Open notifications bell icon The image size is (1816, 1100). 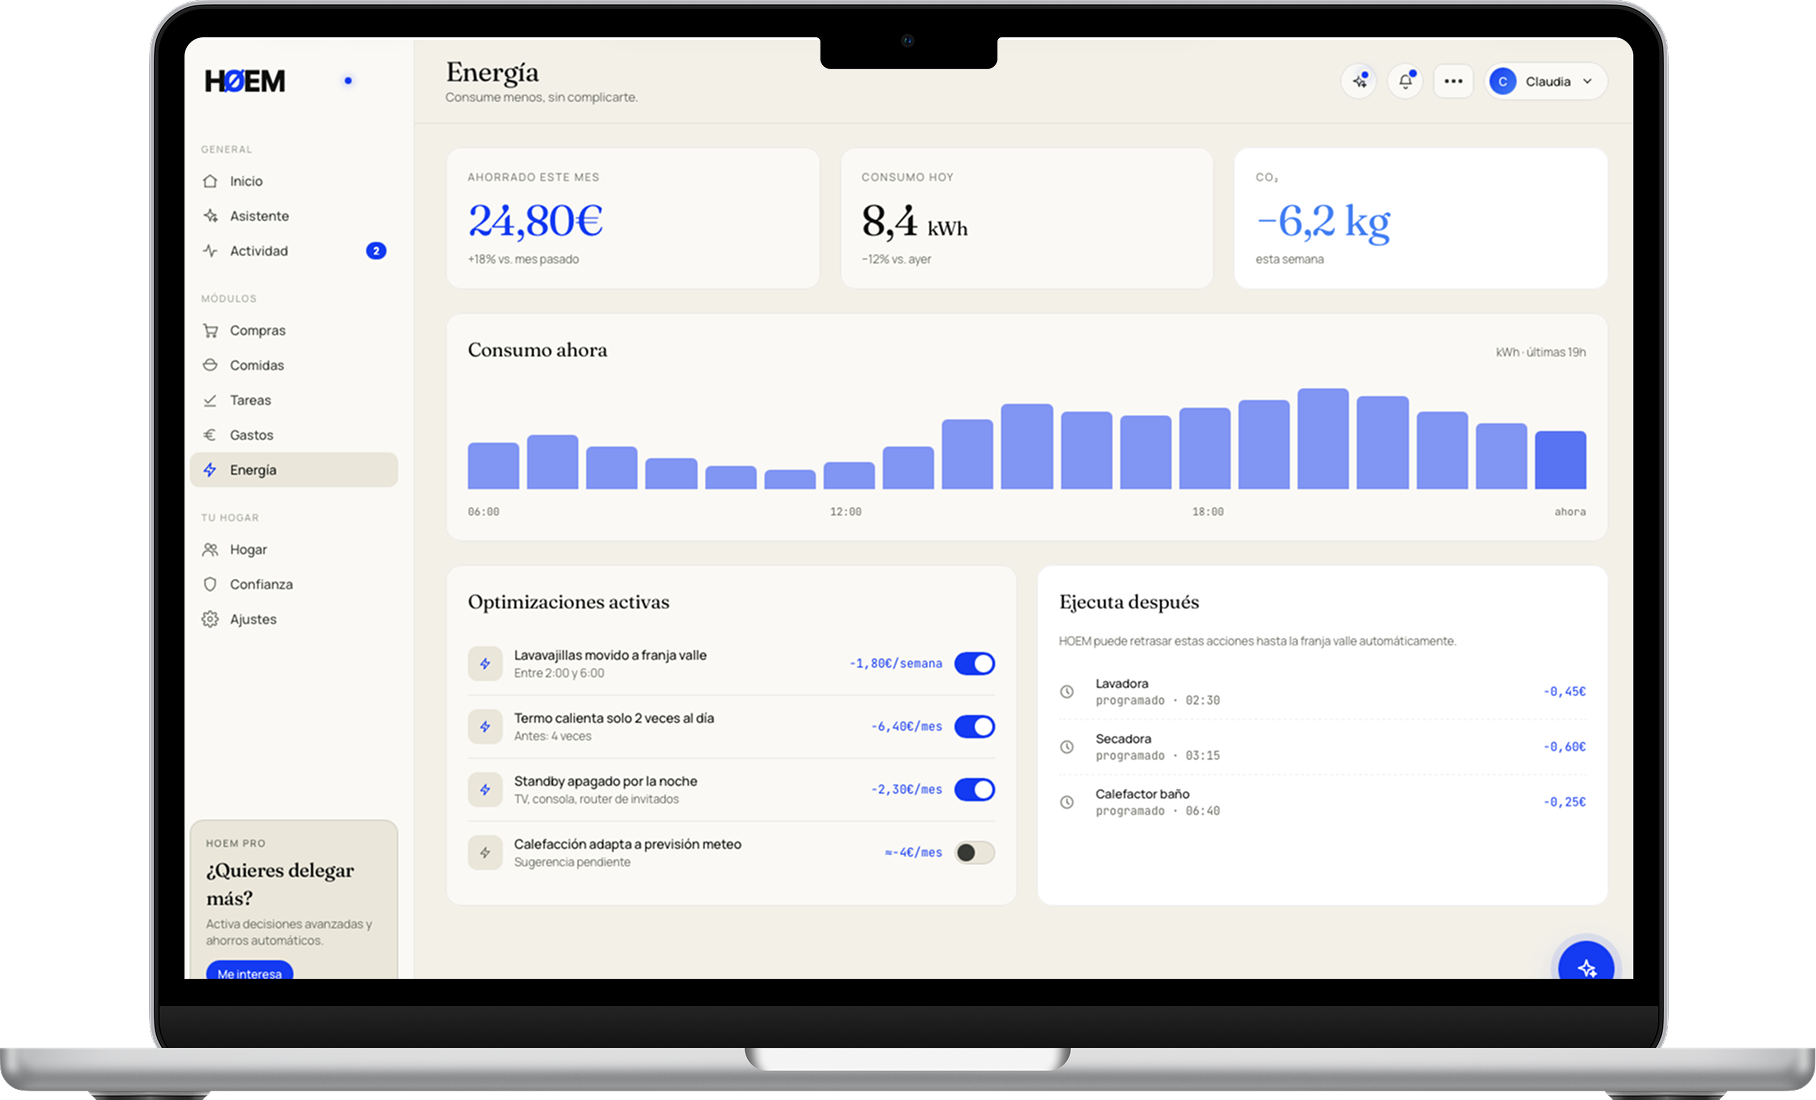pyautogui.click(x=1405, y=81)
